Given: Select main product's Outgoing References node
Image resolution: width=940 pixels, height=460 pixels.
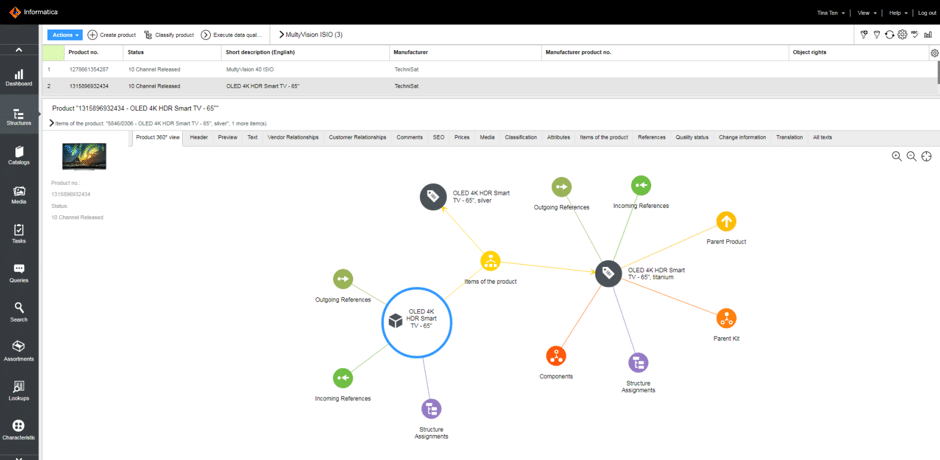Looking at the screenshot, I should (x=343, y=279).
